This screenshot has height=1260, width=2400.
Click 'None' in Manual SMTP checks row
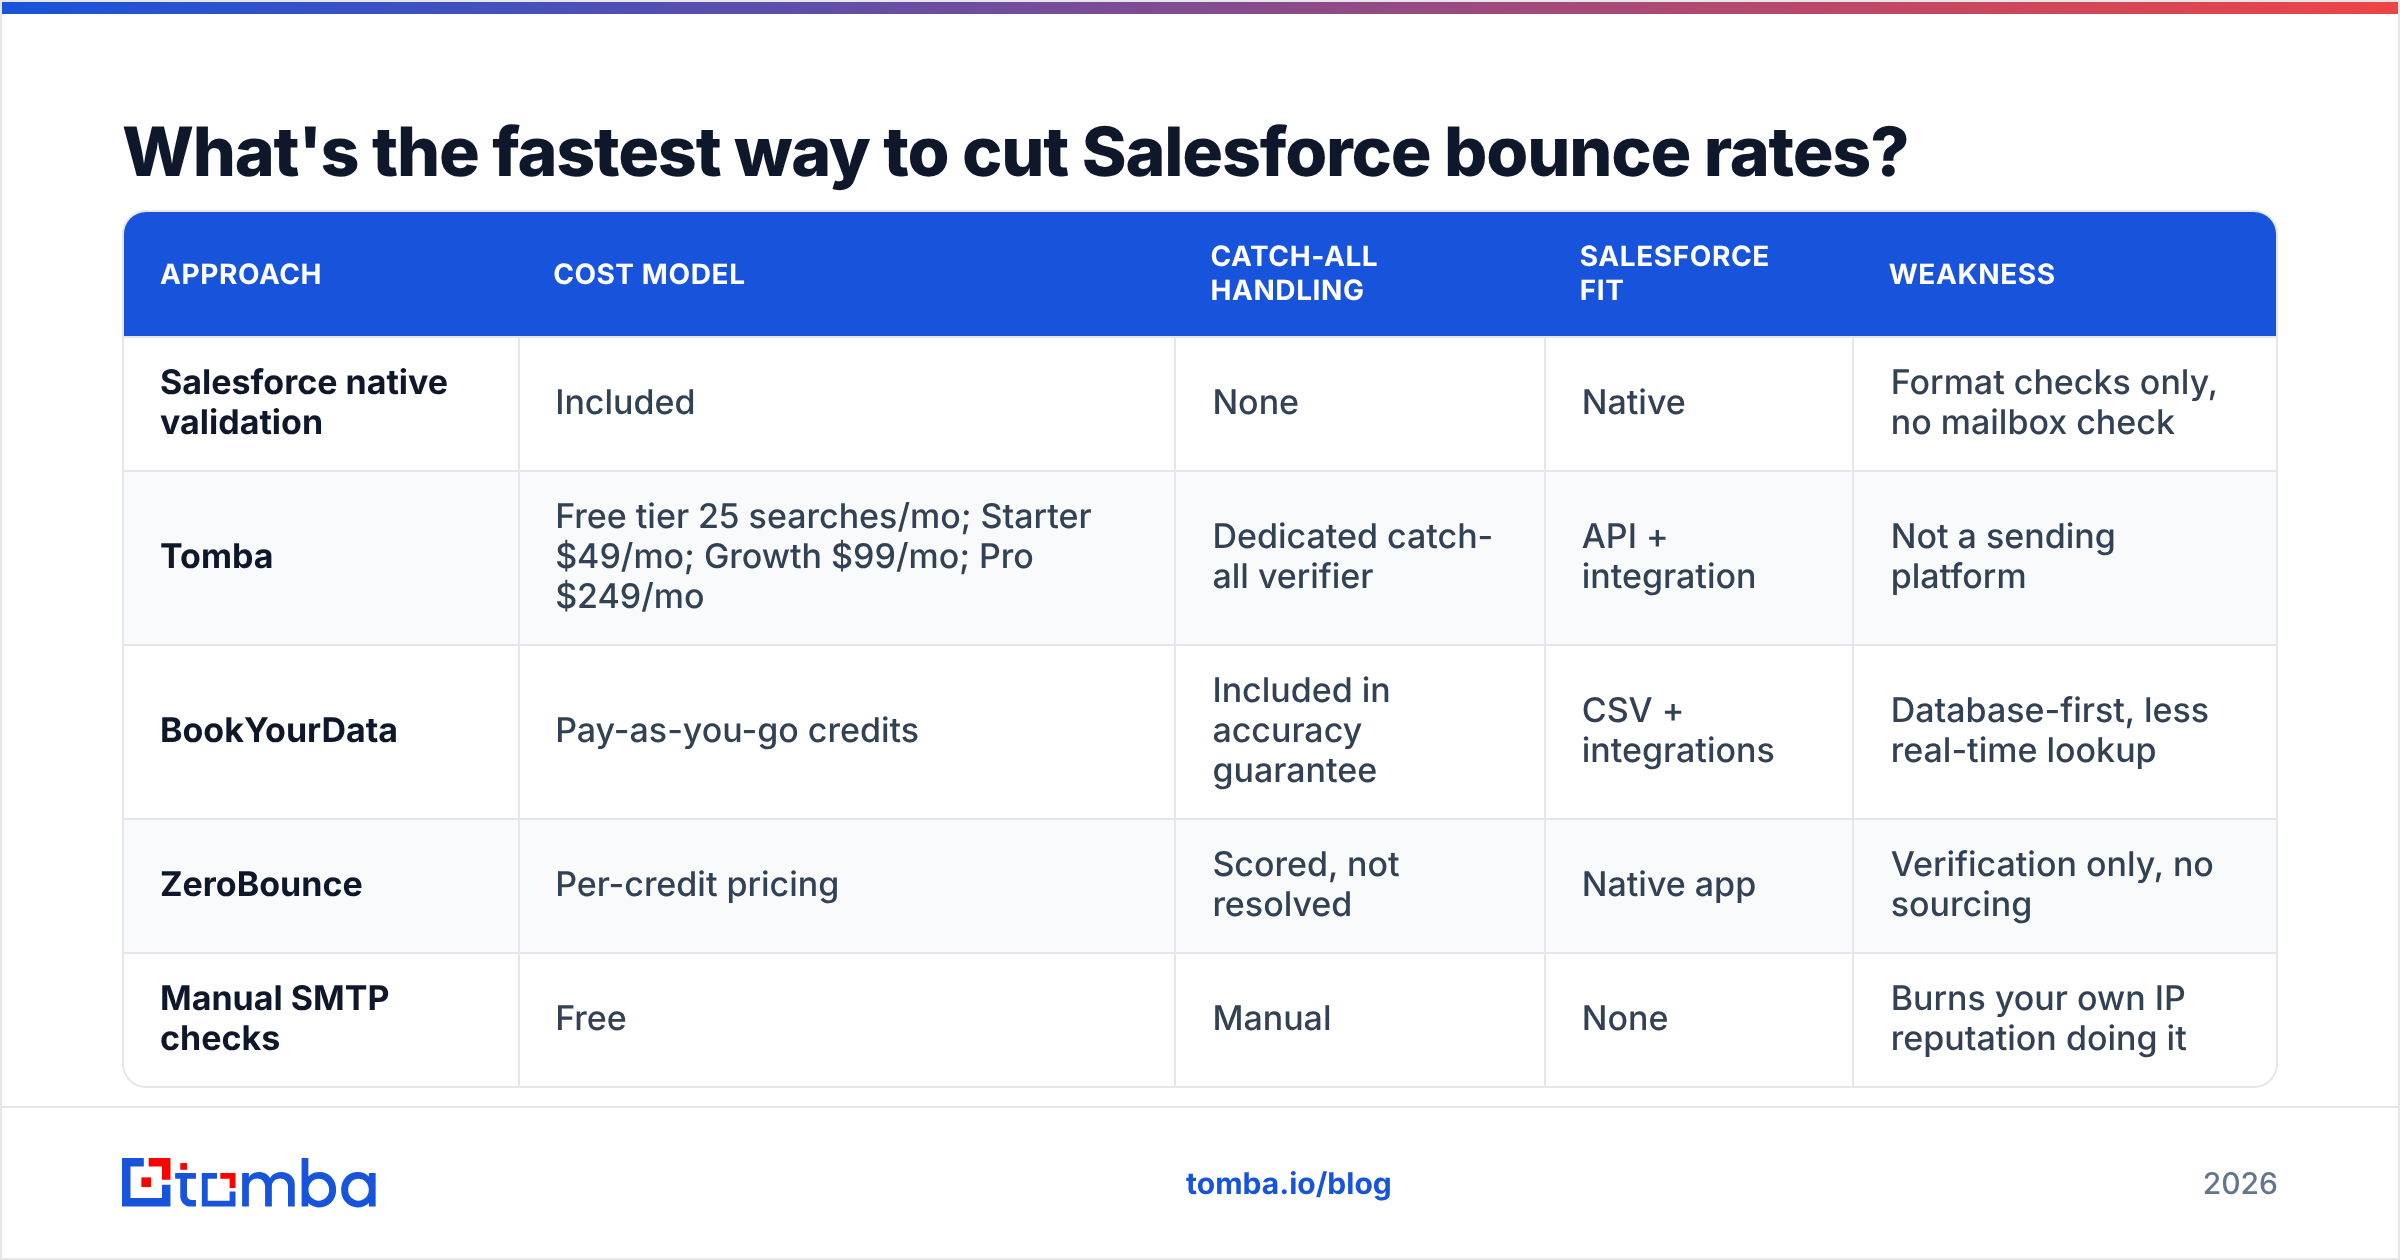click(1624, 1018)
